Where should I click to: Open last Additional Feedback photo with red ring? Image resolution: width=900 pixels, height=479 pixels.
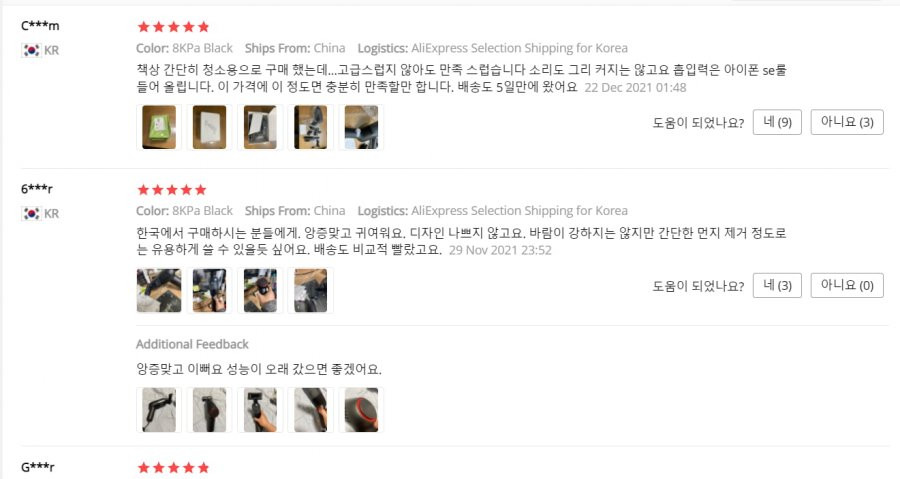coord(361,410)
